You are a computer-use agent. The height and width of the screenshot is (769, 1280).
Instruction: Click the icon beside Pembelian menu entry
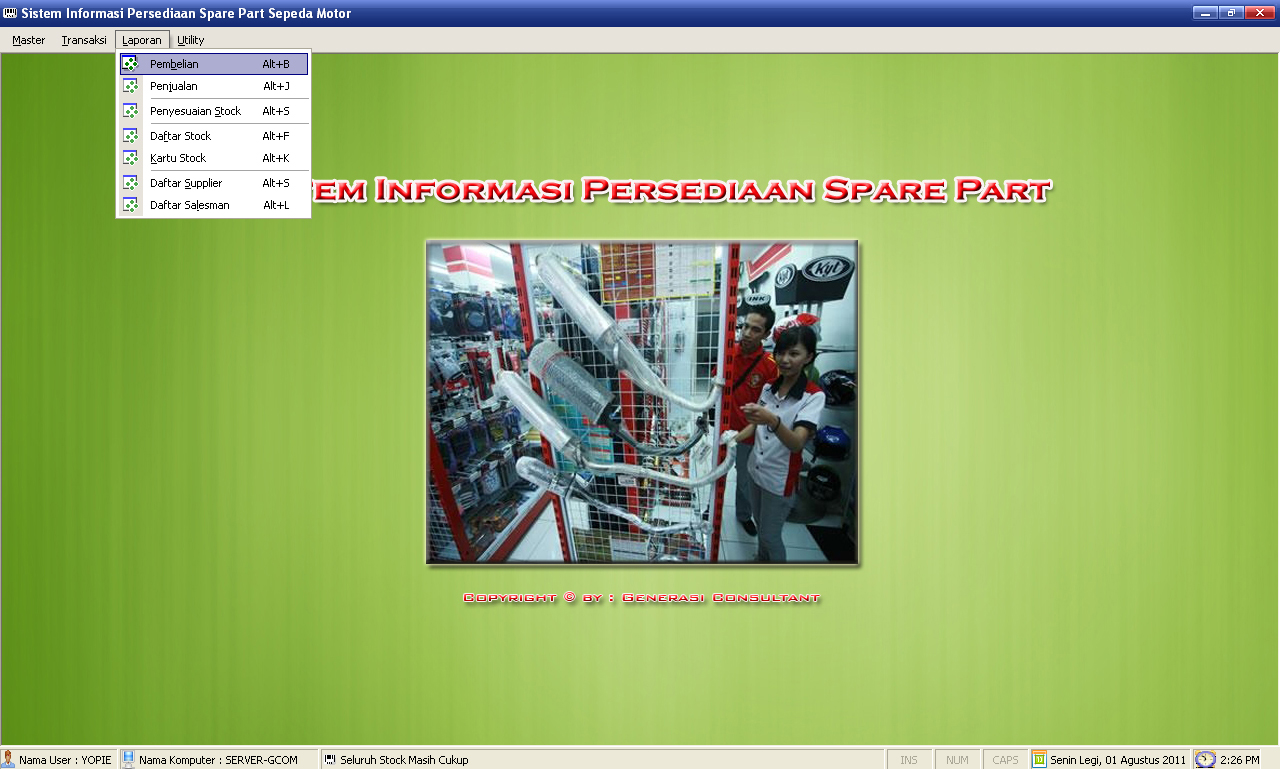pyautogui.click(x=130, y=64)
